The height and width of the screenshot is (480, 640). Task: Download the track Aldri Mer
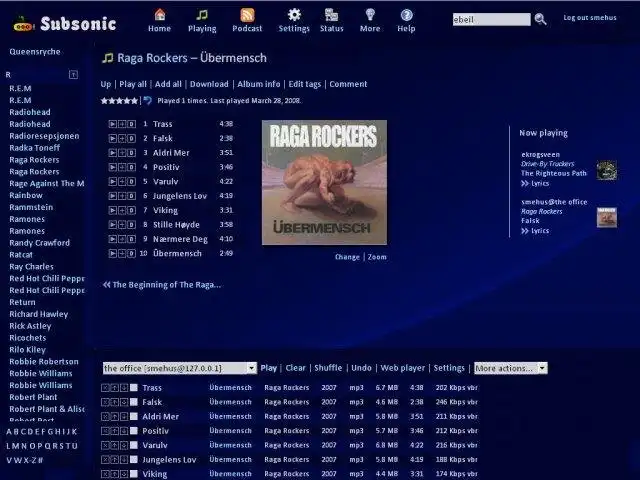[x=131, y=153]
